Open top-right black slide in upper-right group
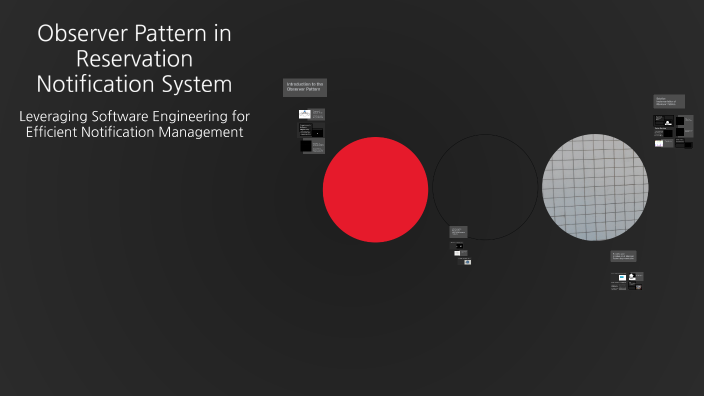This screenshot has width=704, height=396. pyautogui.click(x=684, y=120)
